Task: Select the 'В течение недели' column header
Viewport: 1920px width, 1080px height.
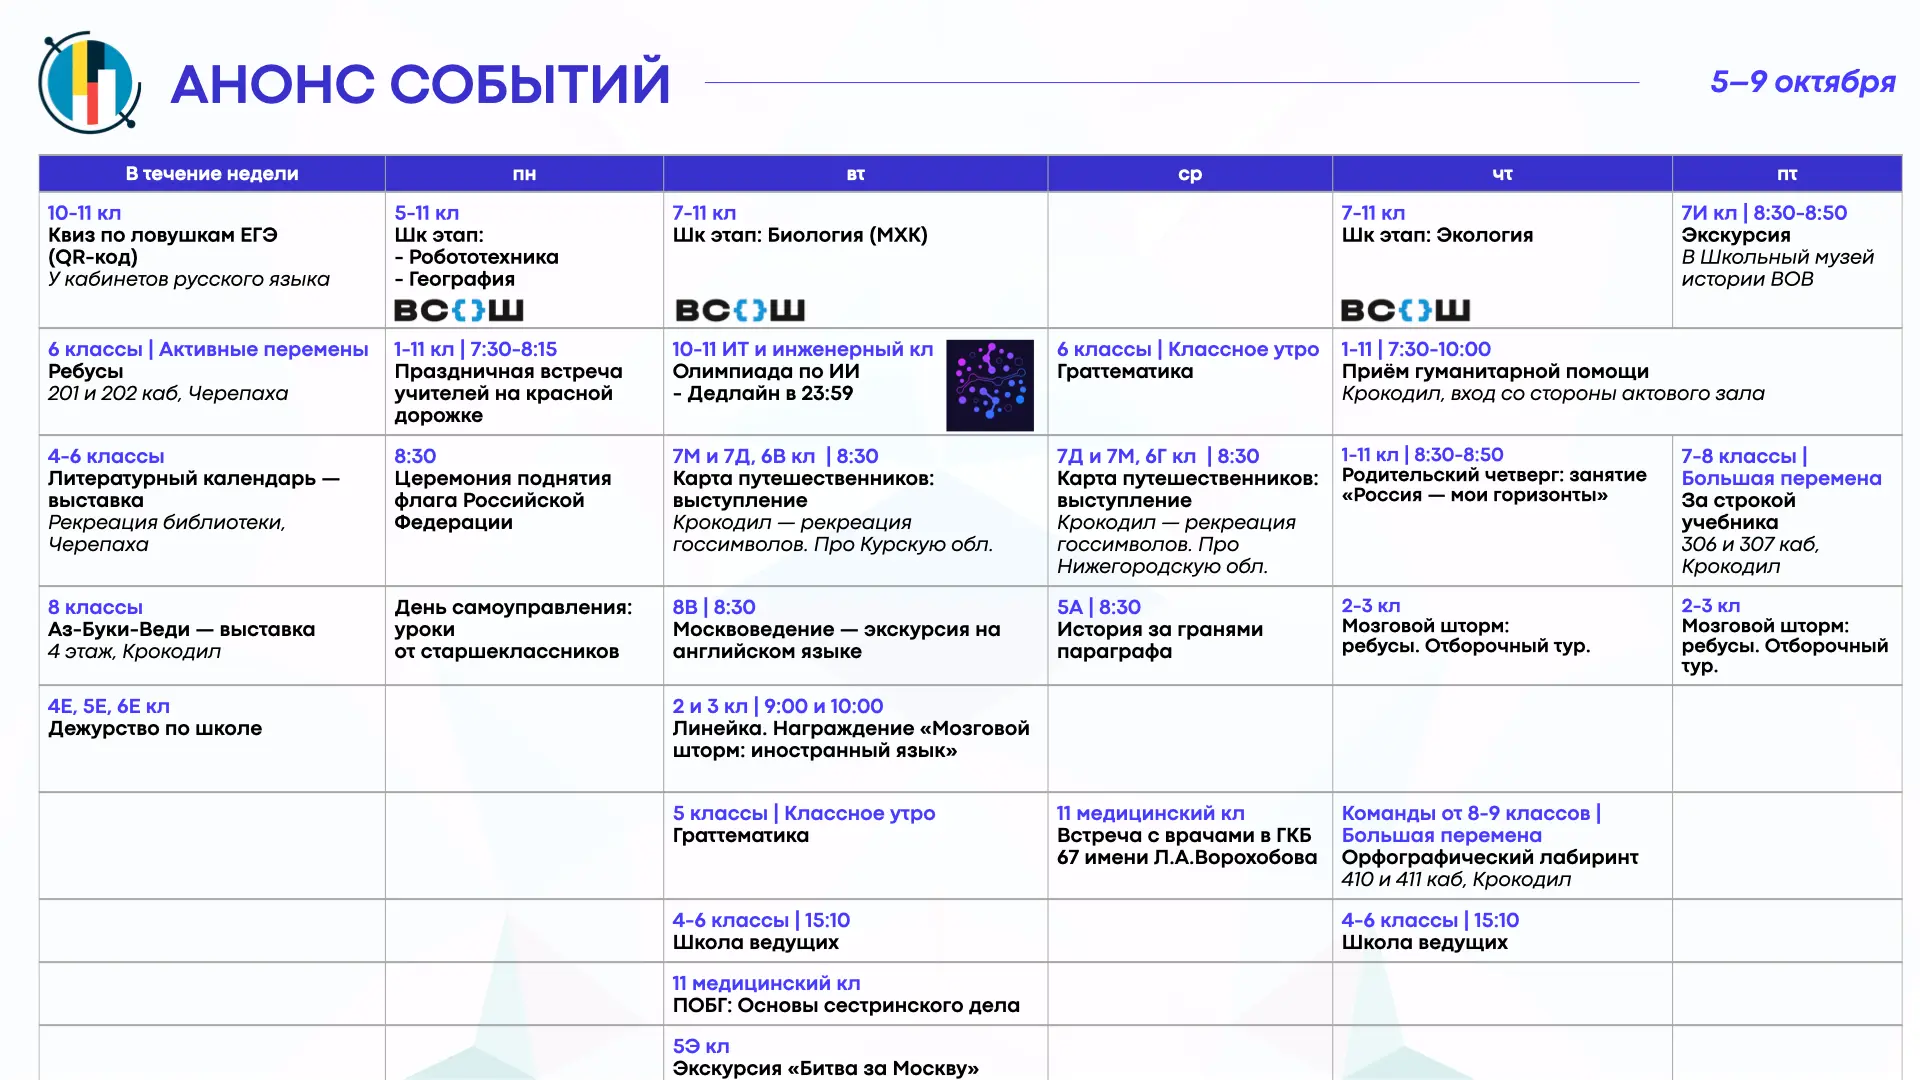Action: point(212,173)
